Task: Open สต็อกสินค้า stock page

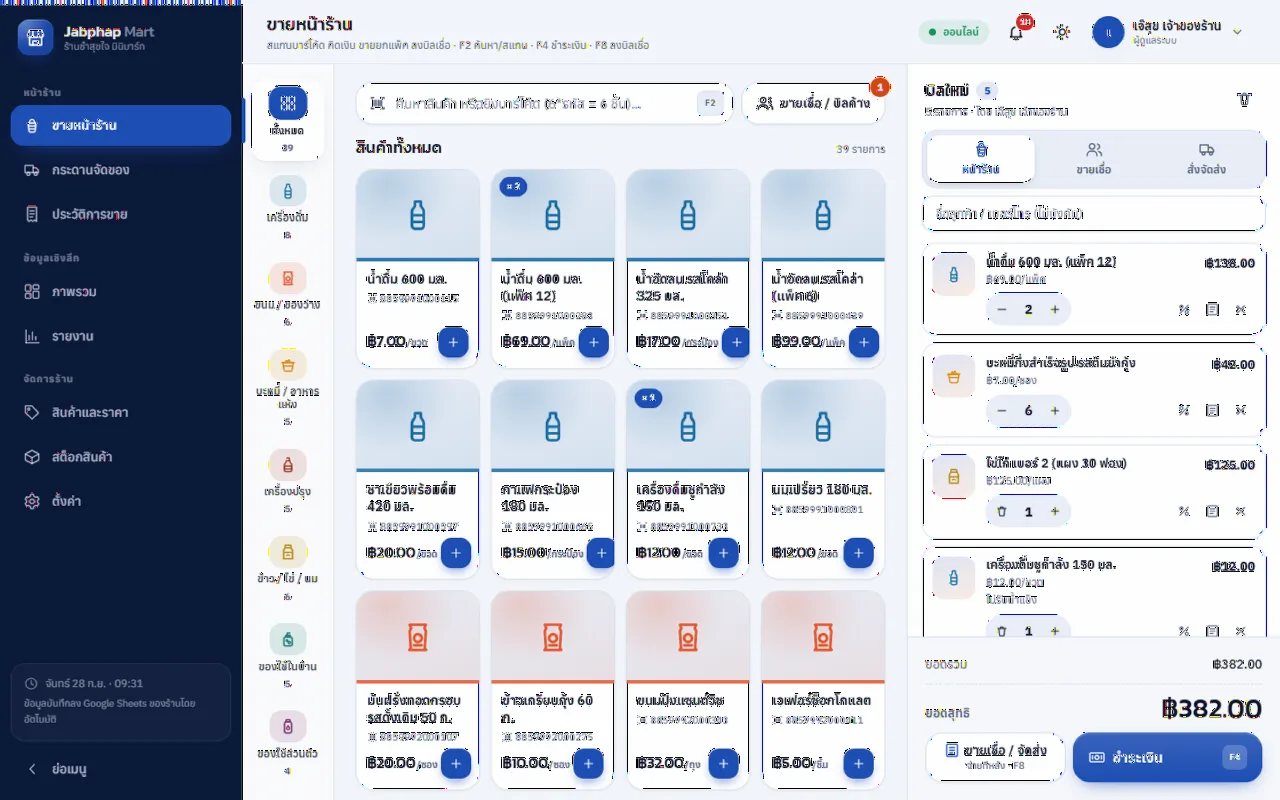Action: (121, 457)
